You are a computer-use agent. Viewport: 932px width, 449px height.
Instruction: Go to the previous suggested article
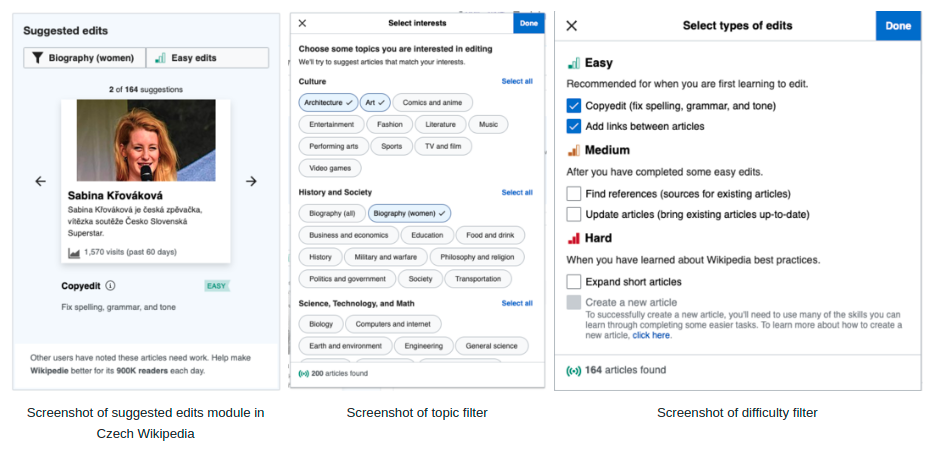coord(40,181)
